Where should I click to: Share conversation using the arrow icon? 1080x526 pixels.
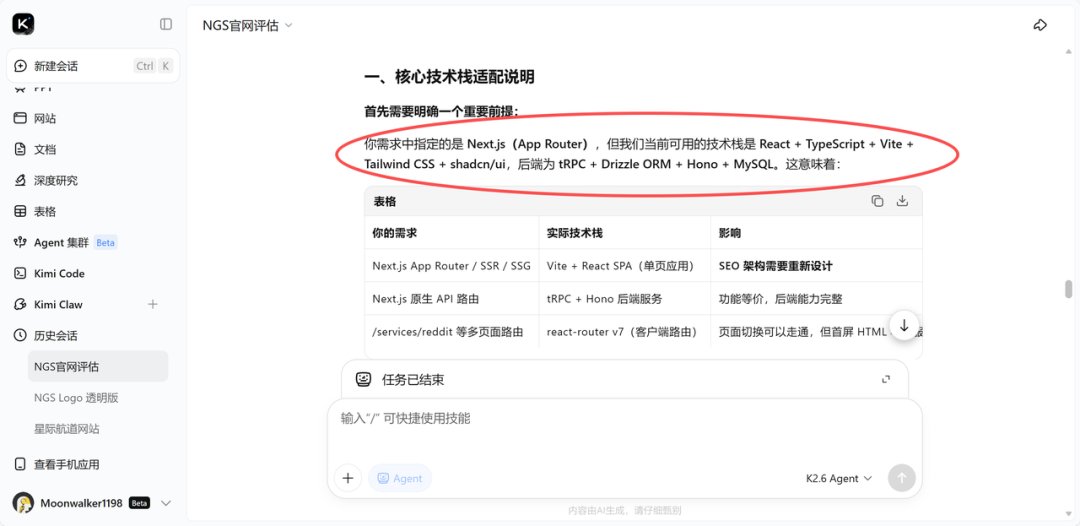[1040, 25]
